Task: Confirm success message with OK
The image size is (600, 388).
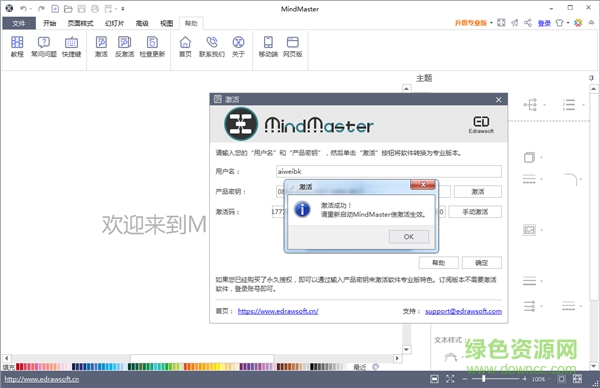Action: coord(409,236)
